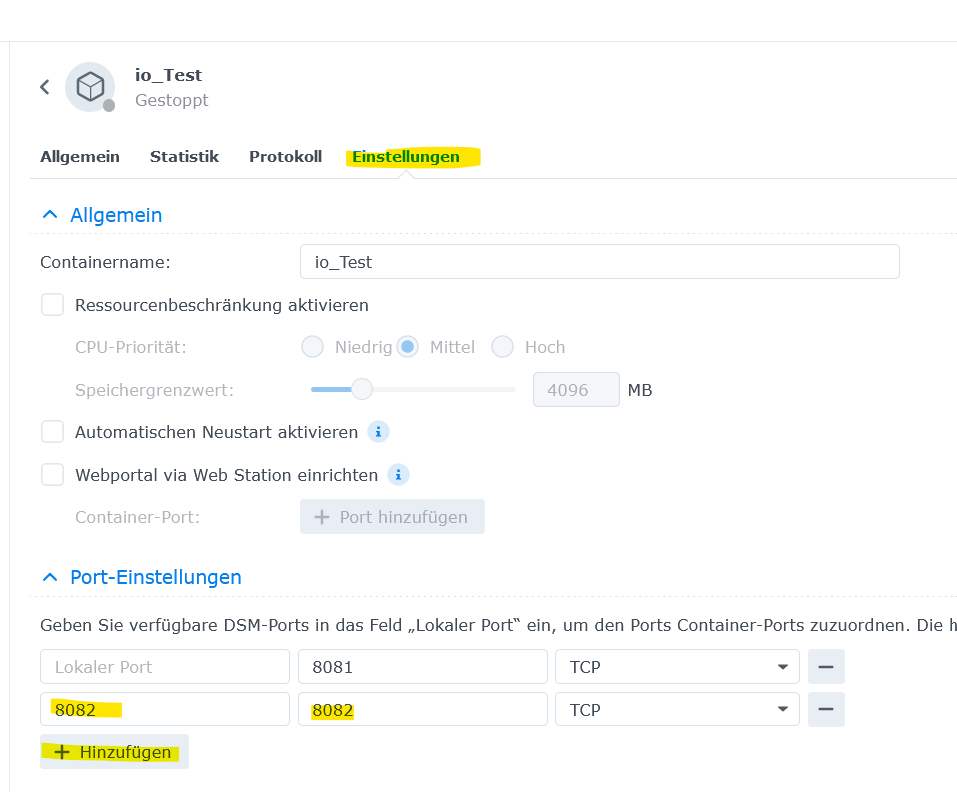Click the io_Test container cube icon
This screenshot has height=792, width=957.
tap(90, 87)
